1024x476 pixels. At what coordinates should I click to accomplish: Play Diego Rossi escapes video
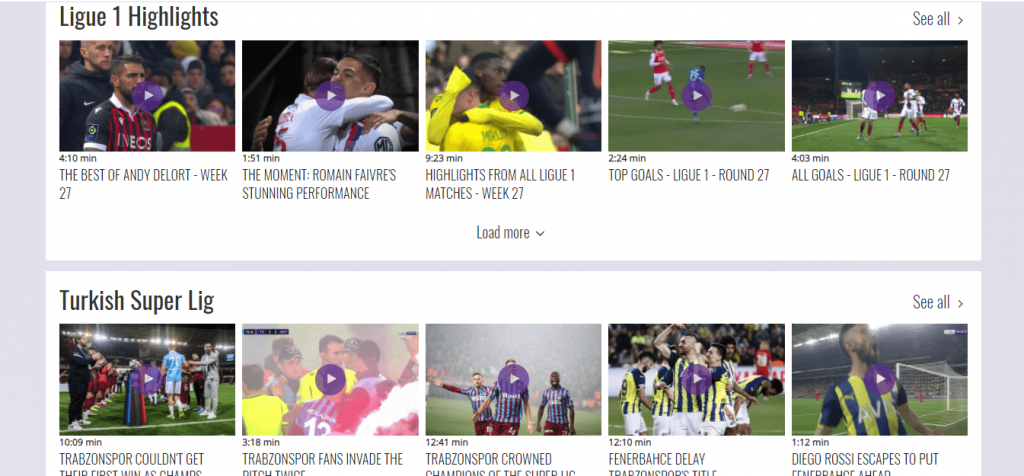pos(880,379)
